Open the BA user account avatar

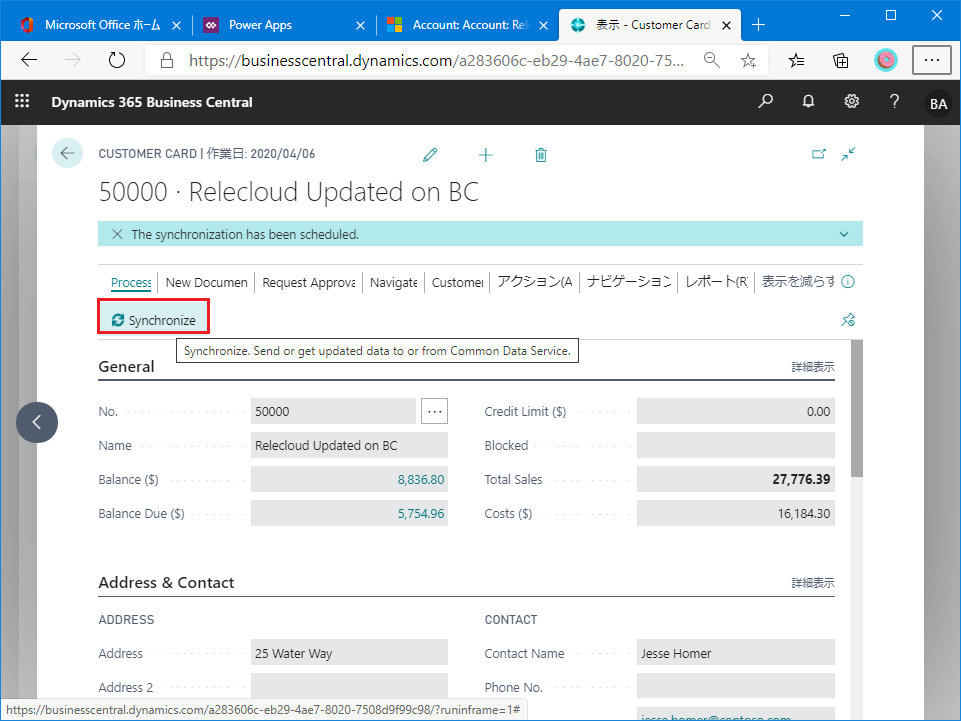[938, 104]
